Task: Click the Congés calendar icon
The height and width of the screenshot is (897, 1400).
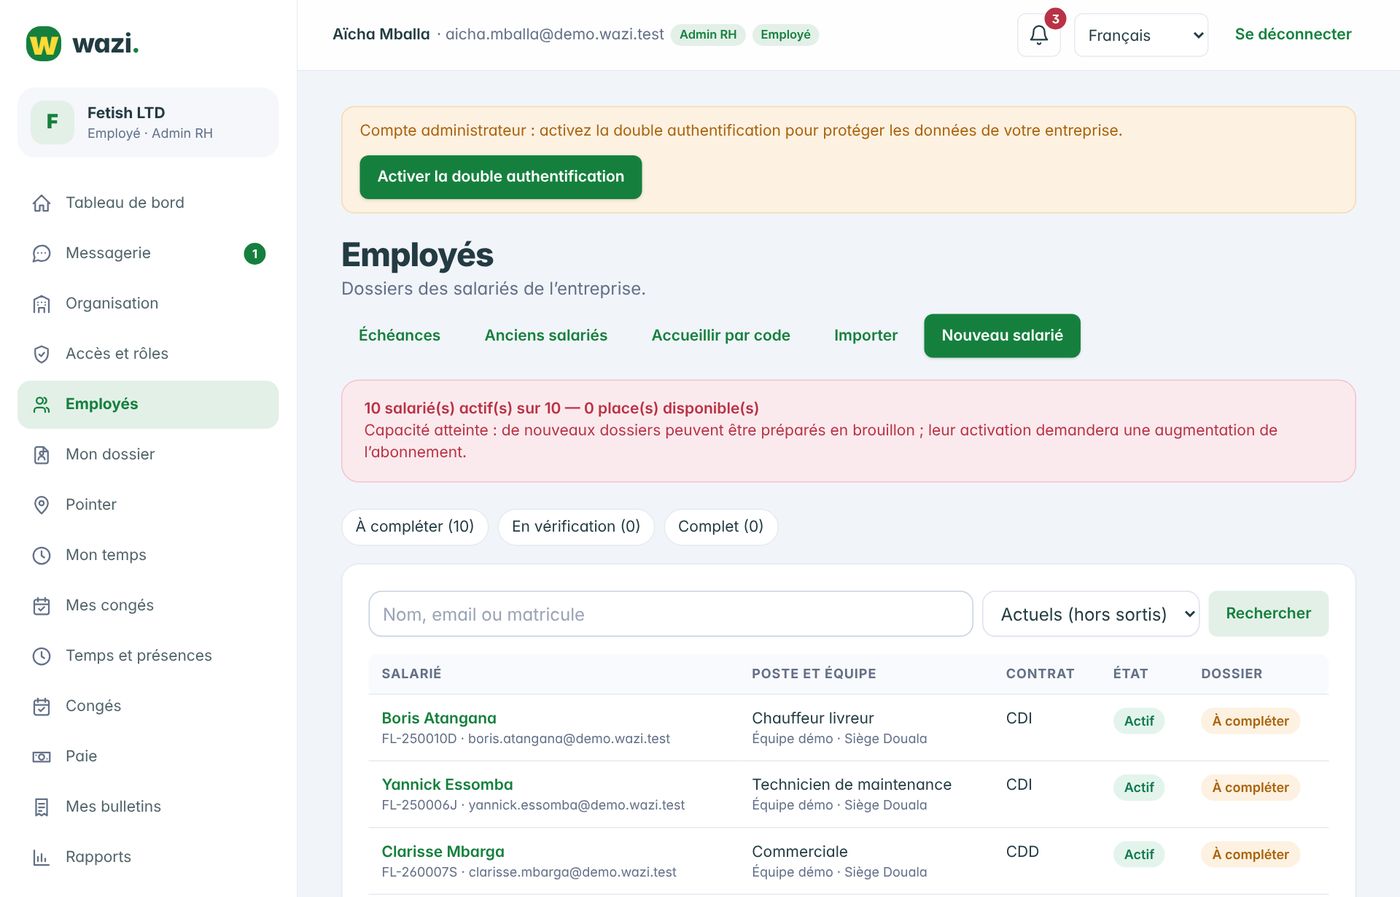Action: (41, 706)
